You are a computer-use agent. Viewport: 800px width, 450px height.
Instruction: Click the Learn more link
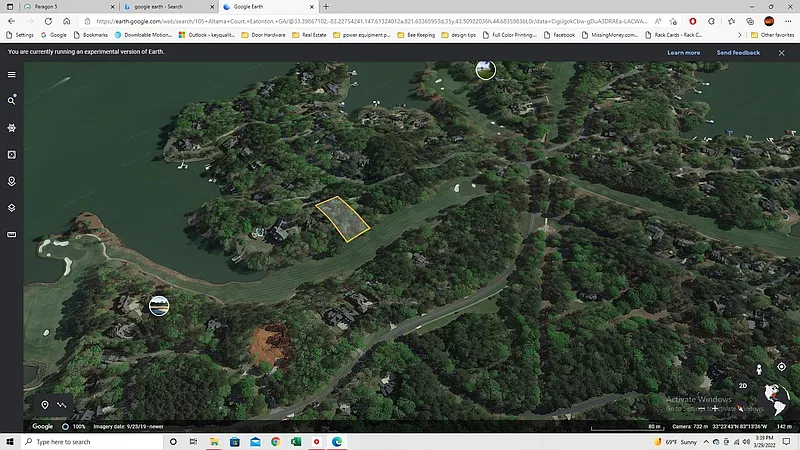[684, 52]
